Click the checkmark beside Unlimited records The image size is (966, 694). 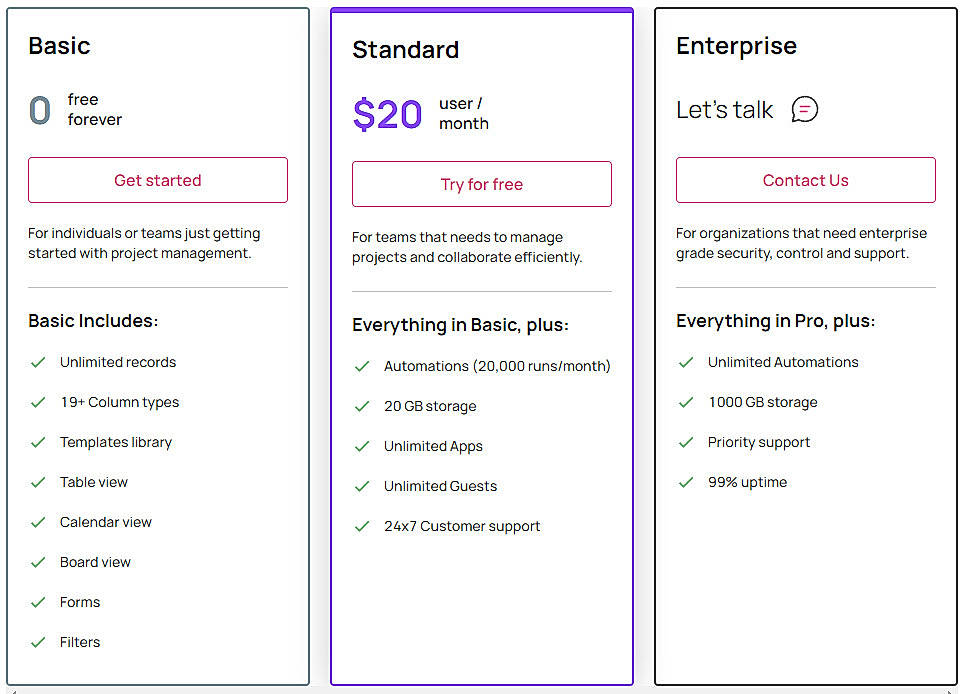[38, 362]
